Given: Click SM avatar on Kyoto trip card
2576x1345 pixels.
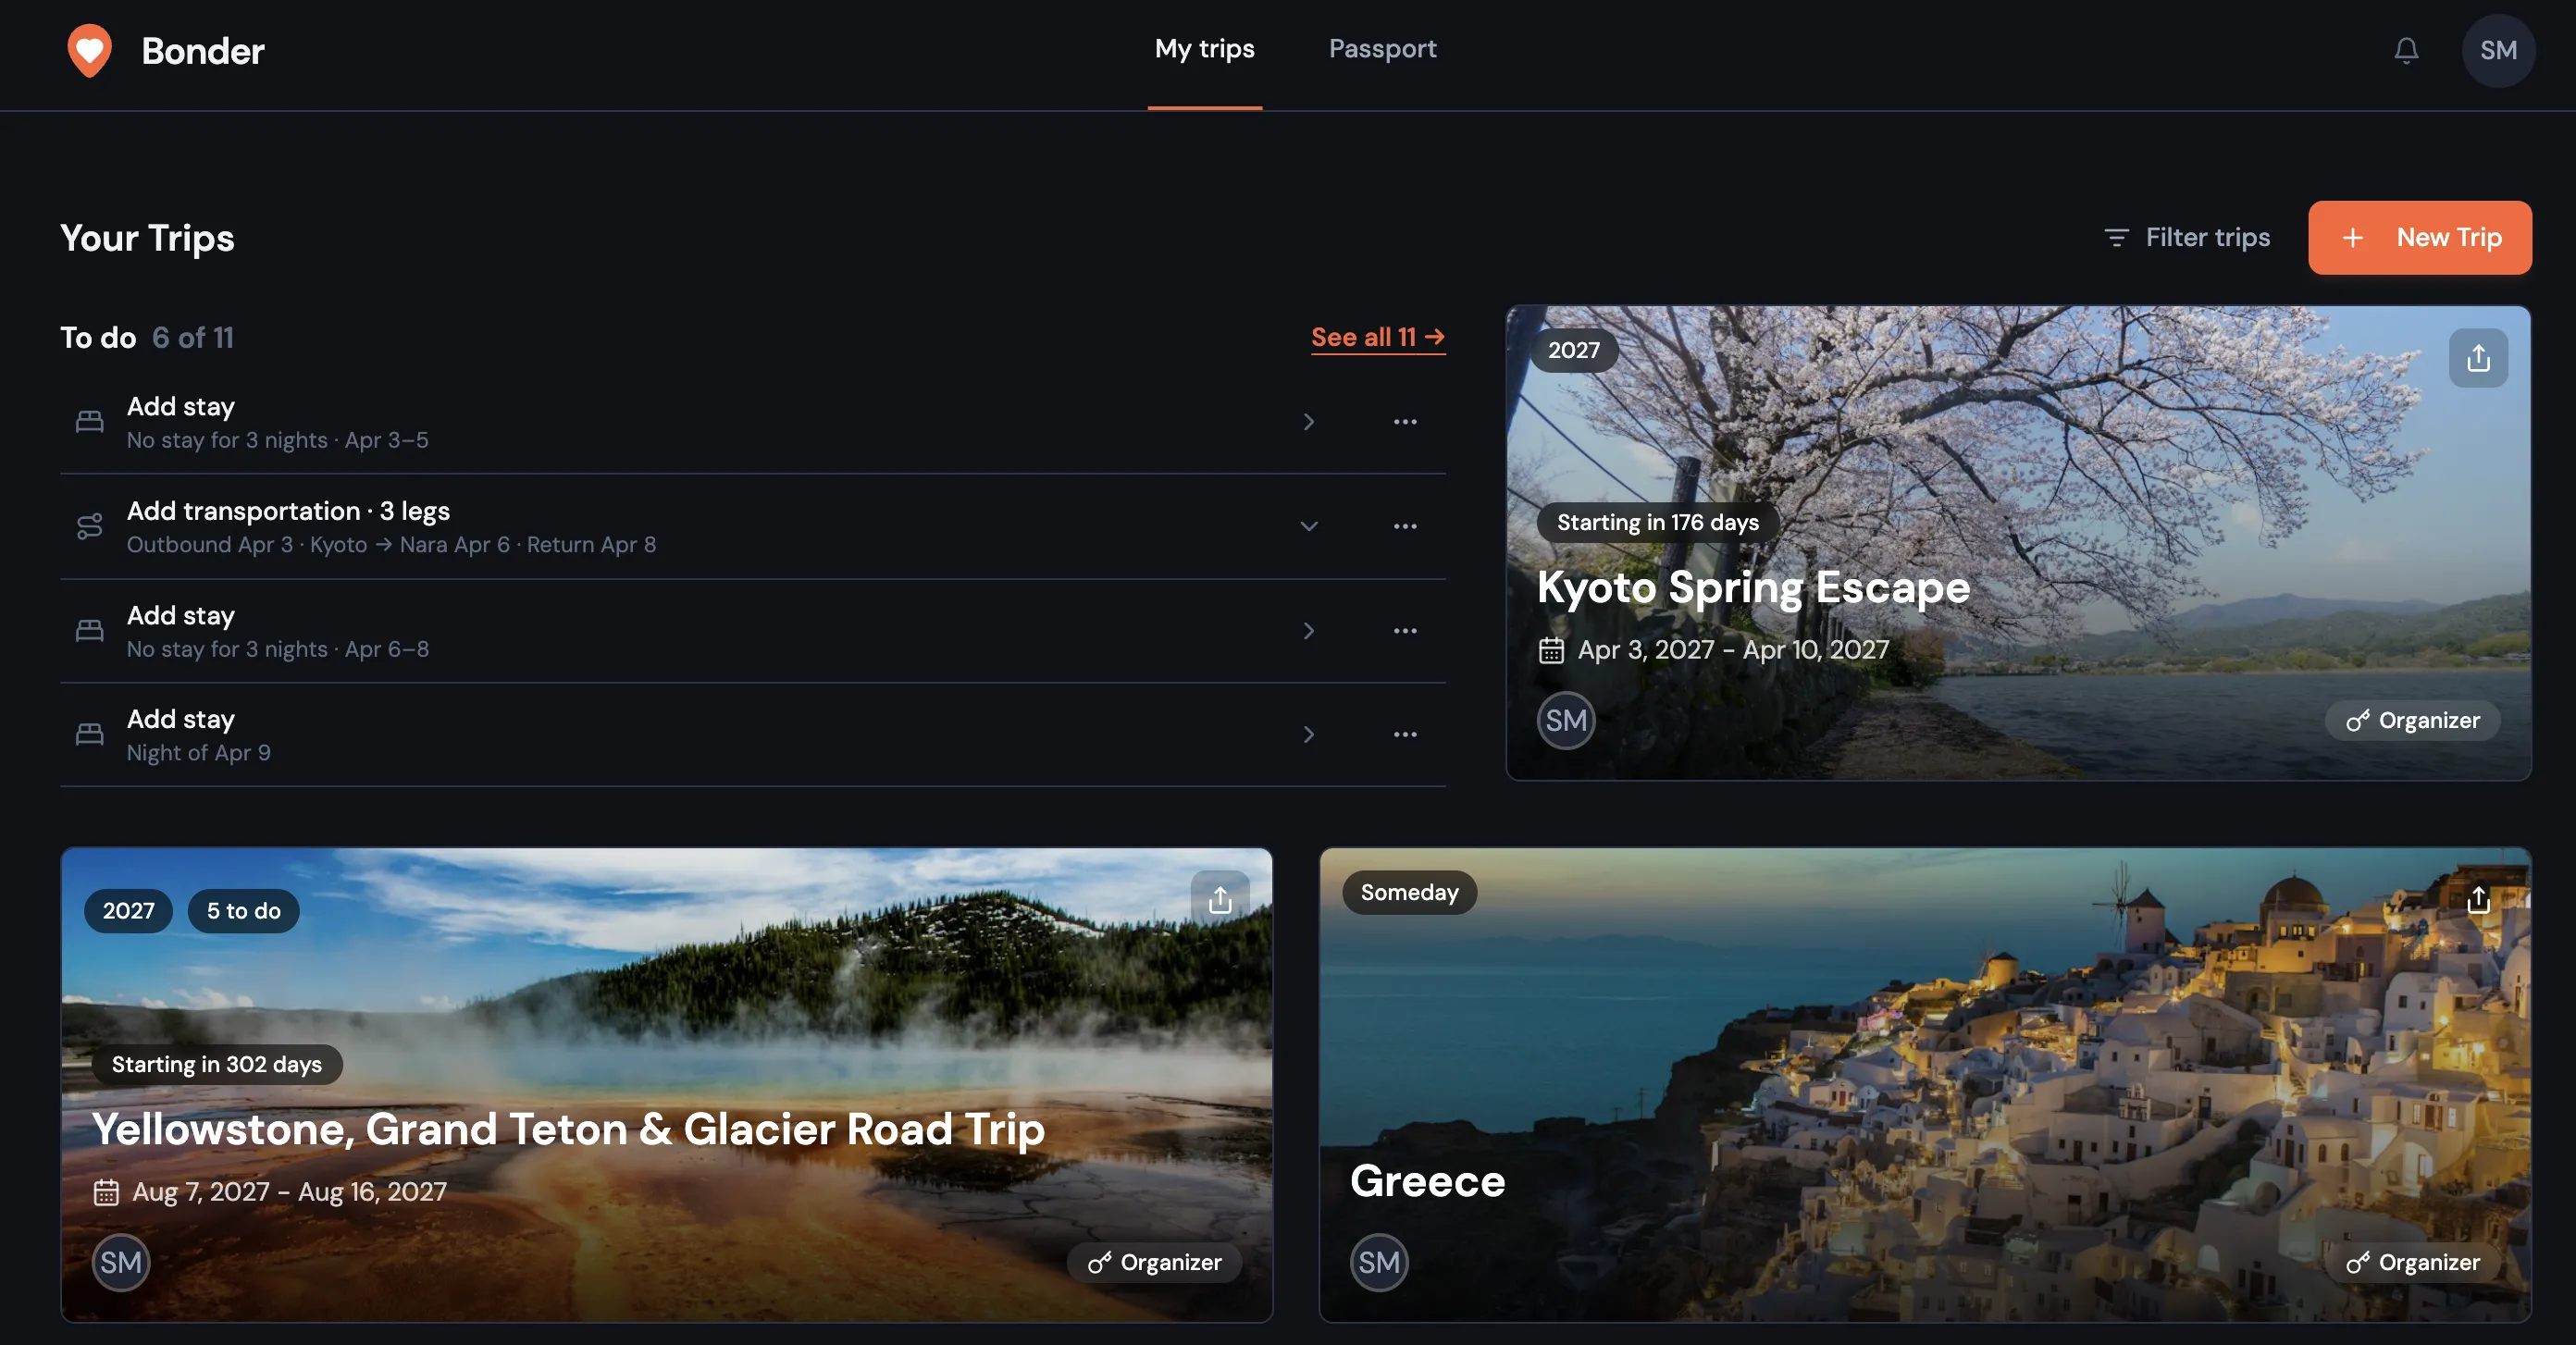Looking at the screenshot, I should (x=1566, y=720).
